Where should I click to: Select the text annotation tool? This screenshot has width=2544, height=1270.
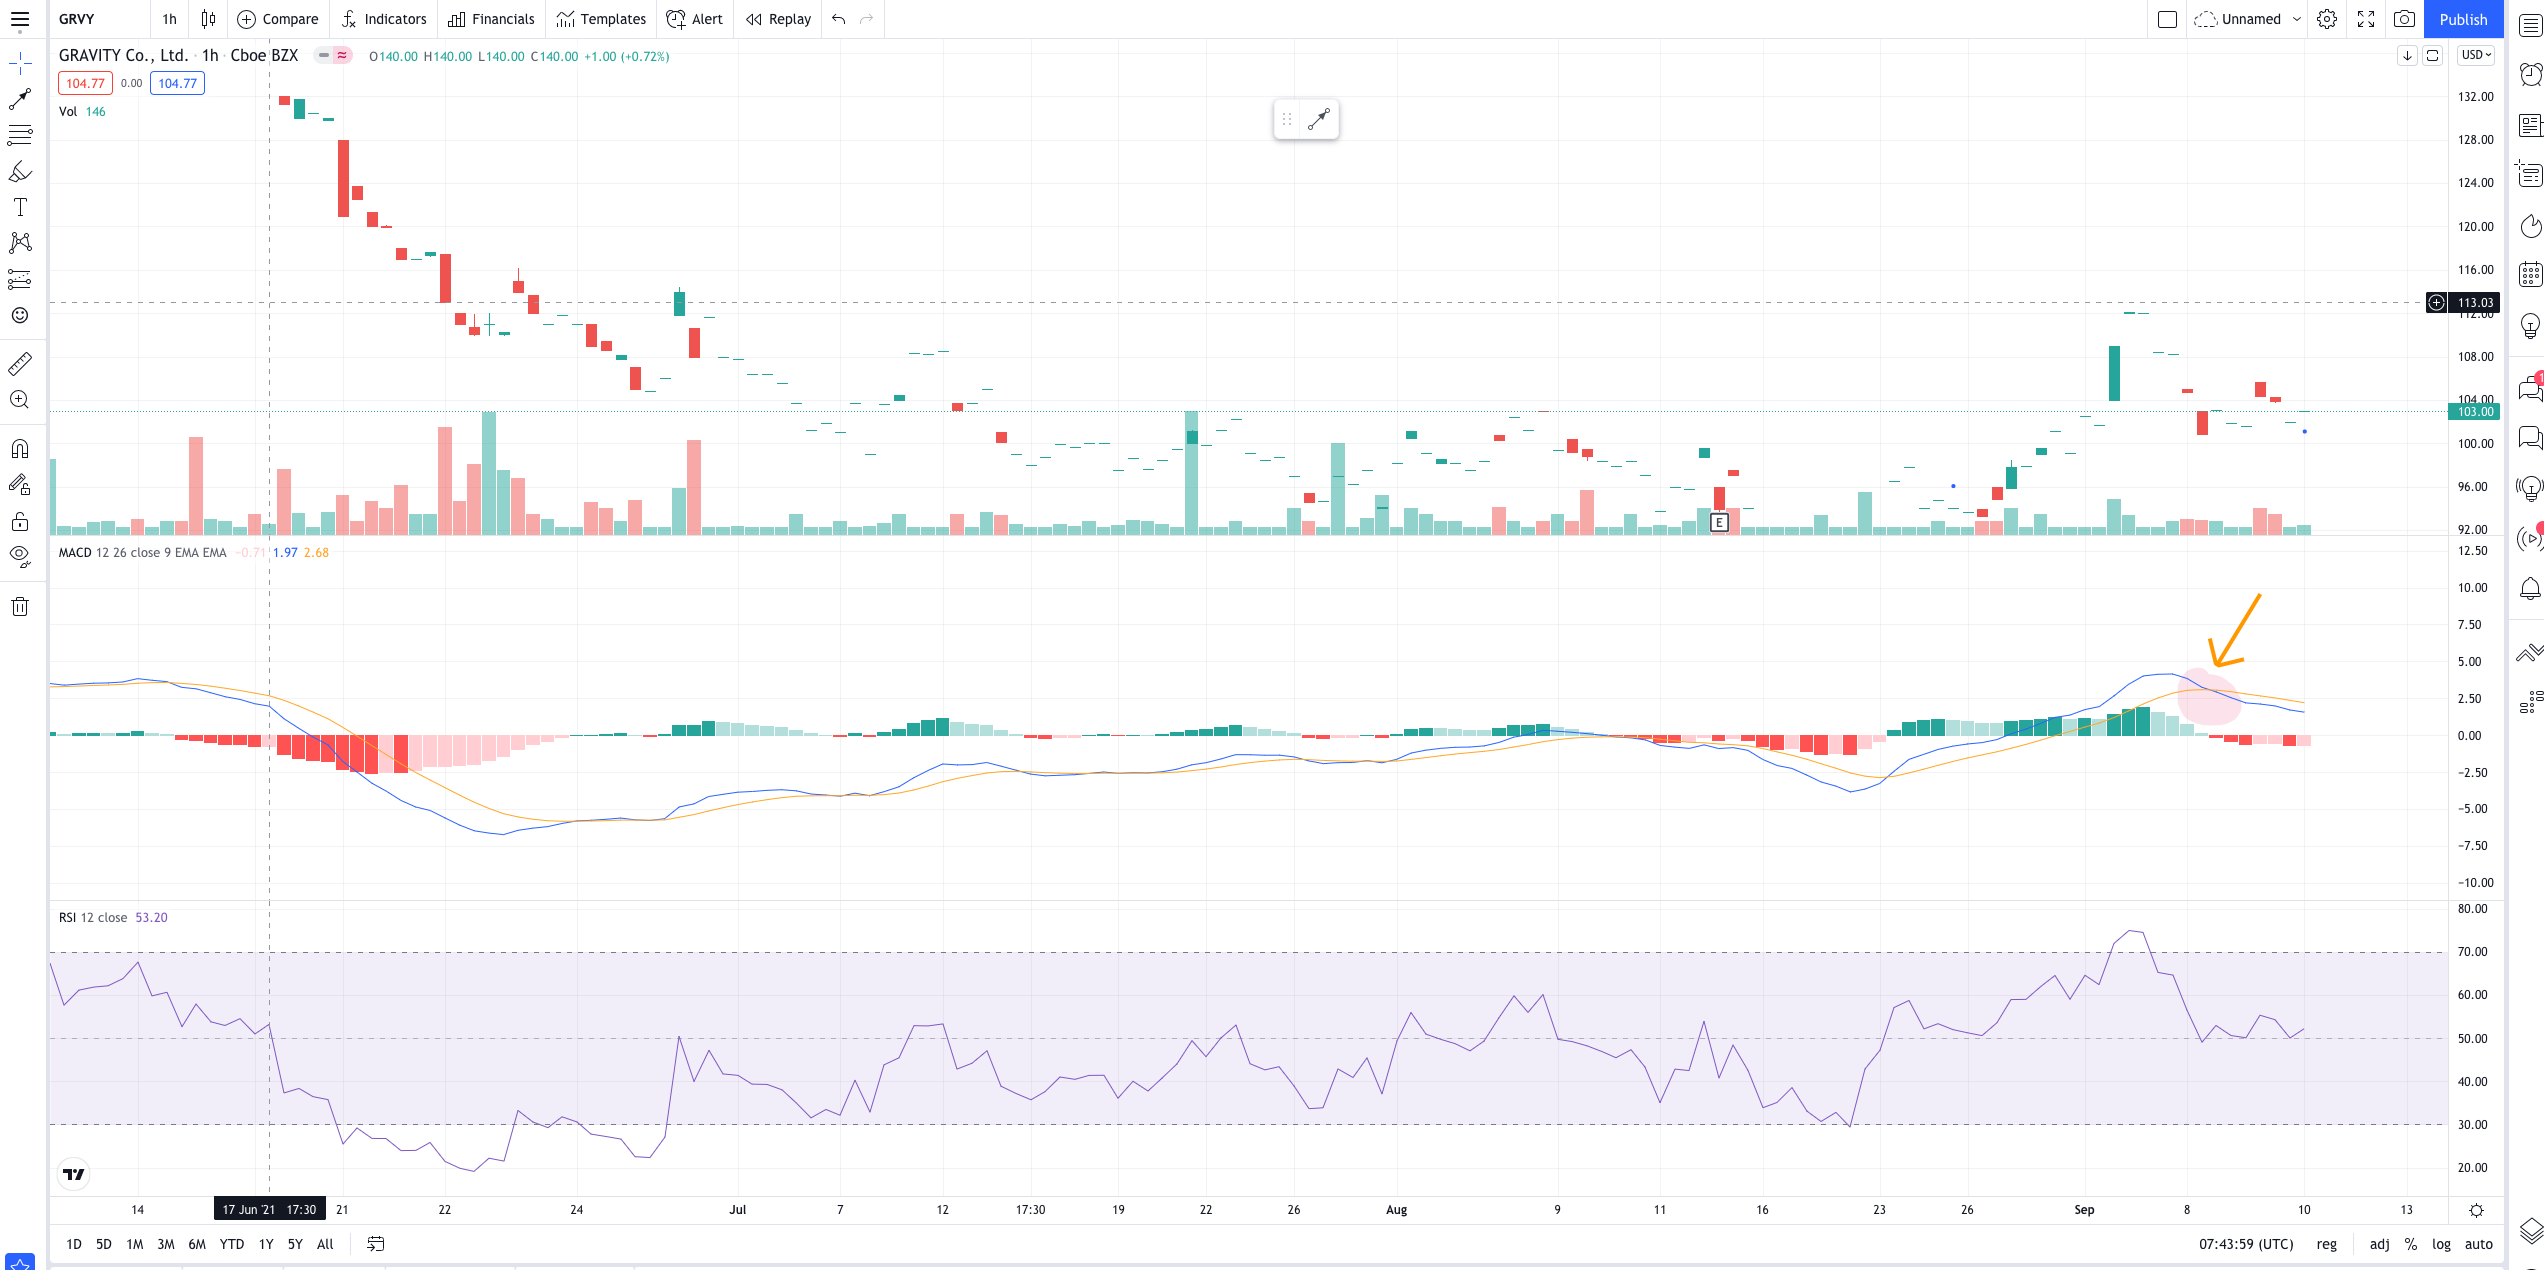click(20, 207)
